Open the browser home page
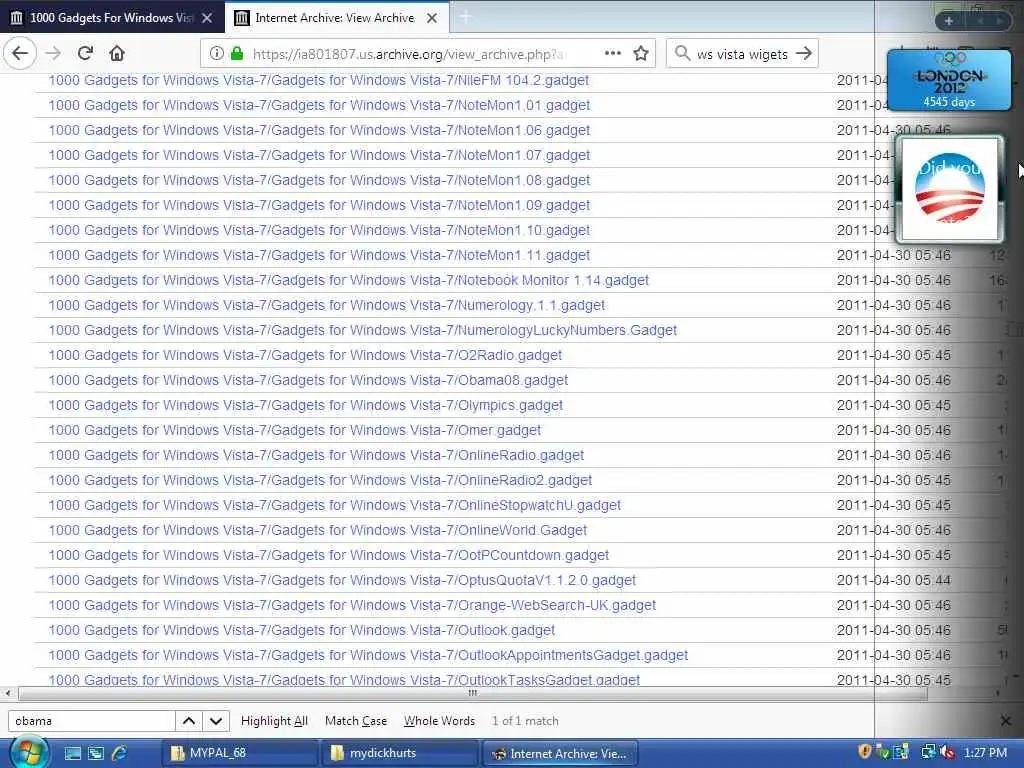Viewport: 1024px width, 768px height. click(x=117, y=54)
